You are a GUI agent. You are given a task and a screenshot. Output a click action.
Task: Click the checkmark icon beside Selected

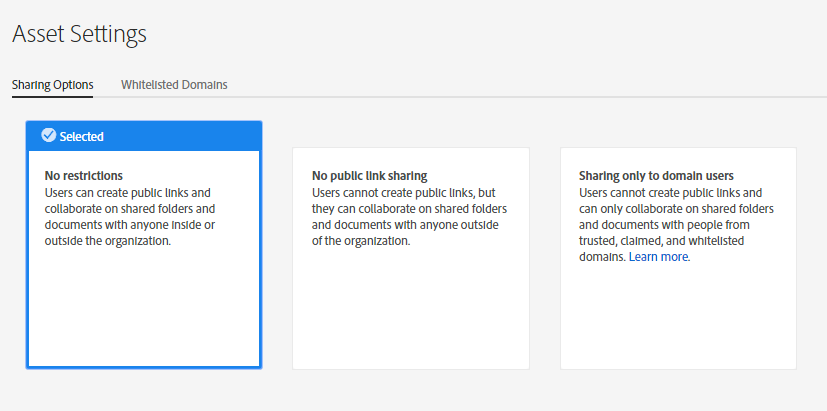[x=48, y=135]
